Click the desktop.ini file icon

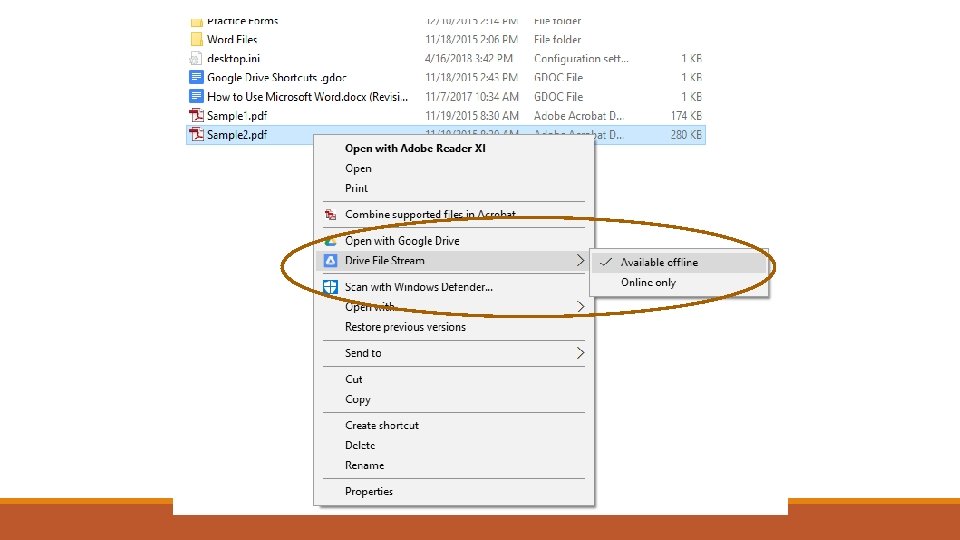point(196,58)
